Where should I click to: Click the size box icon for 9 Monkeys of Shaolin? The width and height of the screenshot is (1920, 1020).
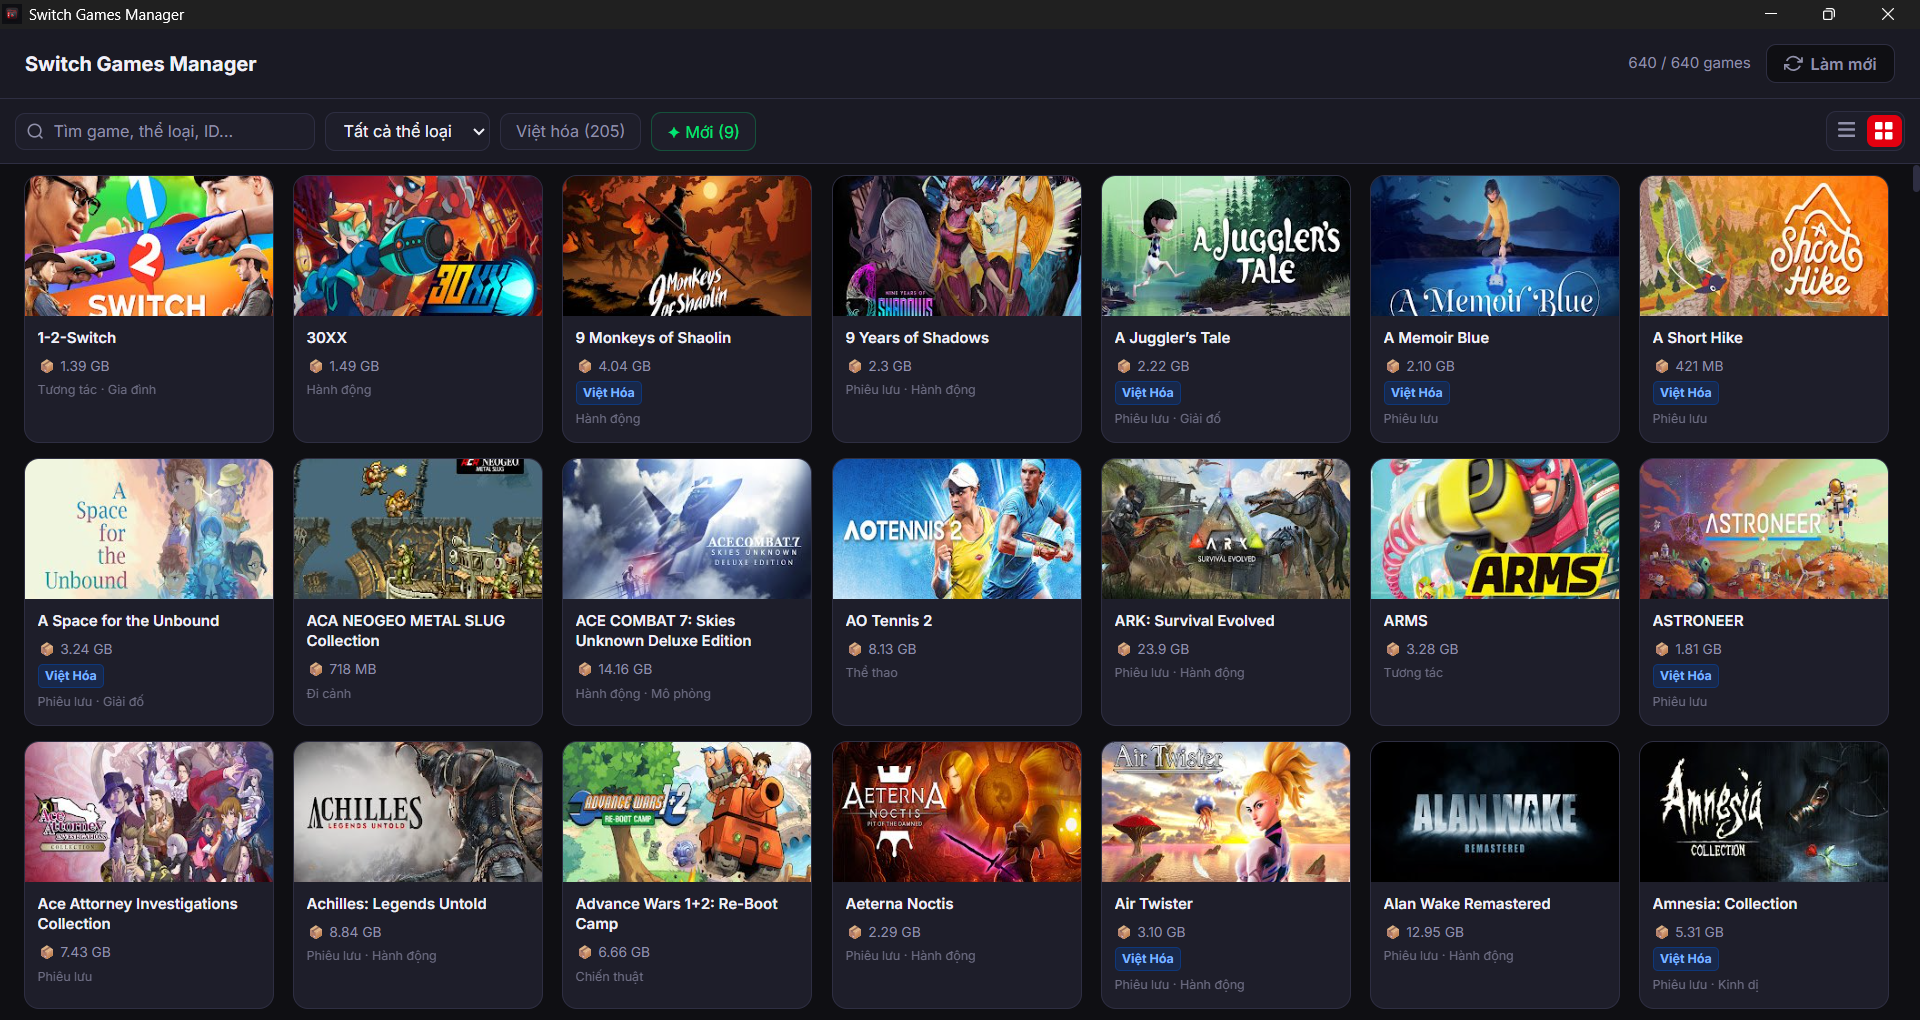tap(585, 367)
